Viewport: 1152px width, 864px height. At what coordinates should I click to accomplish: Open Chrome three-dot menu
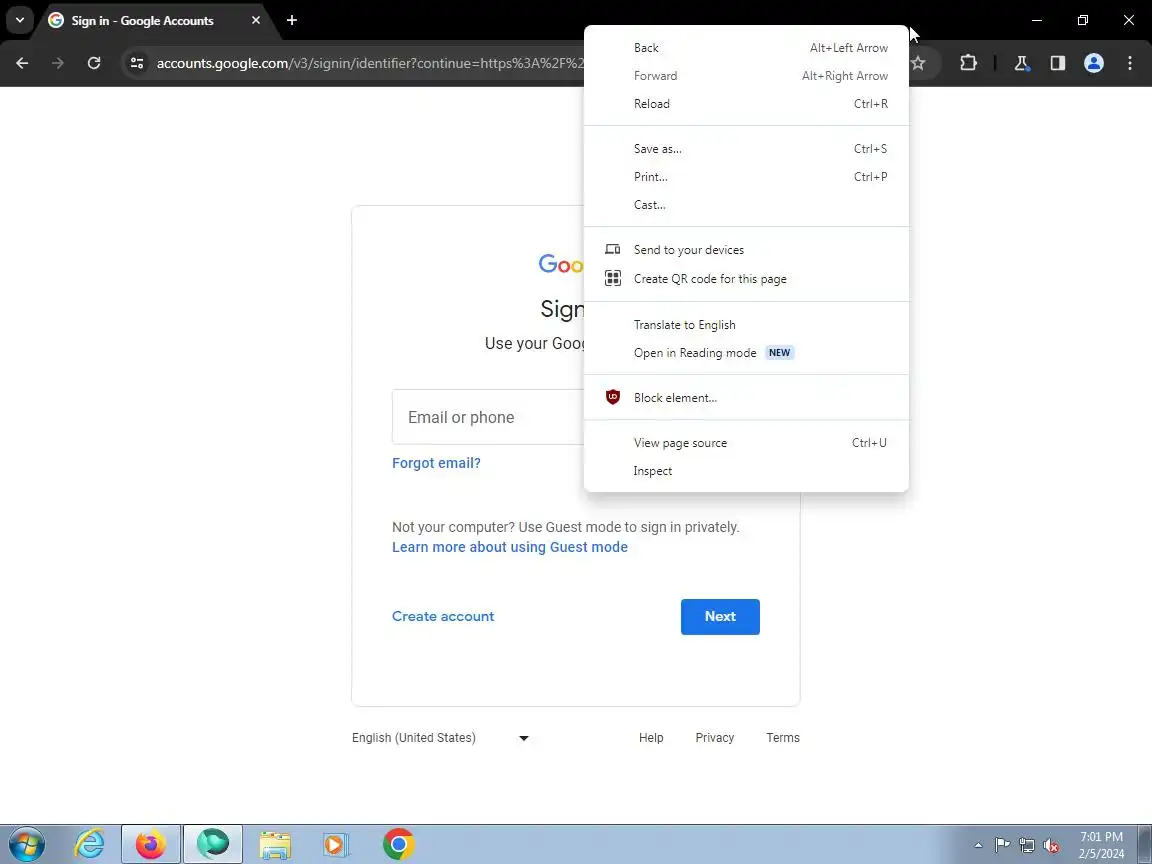point(1130,63)
